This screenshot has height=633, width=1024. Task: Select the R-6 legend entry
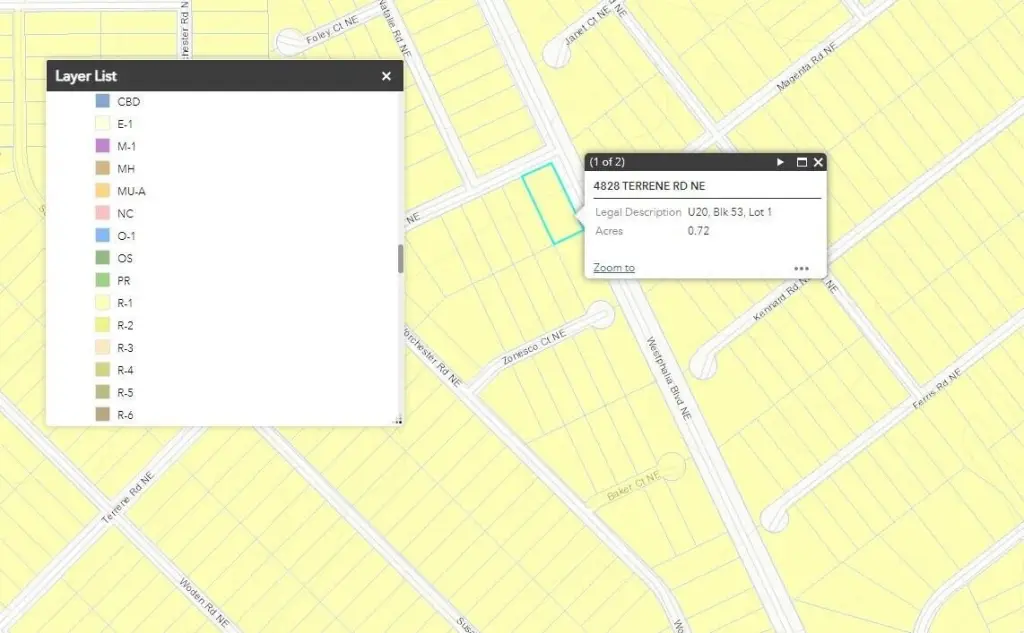pyautogui.click(x=125, y=415)
